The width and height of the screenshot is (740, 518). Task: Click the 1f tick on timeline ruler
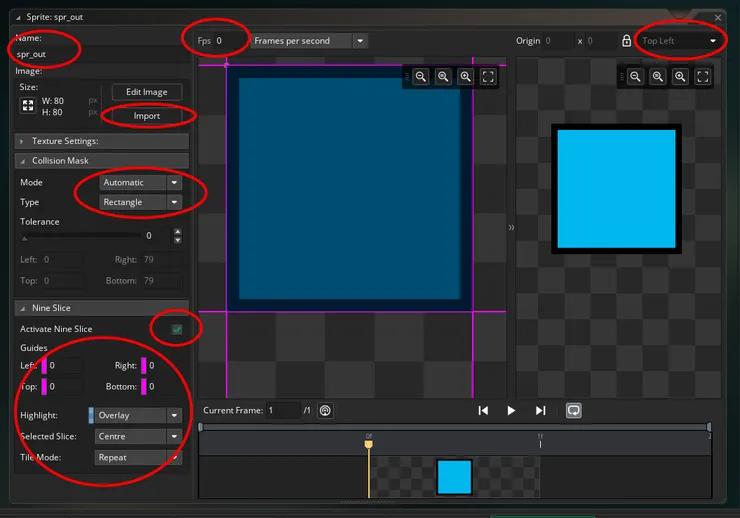click(540, 440)
